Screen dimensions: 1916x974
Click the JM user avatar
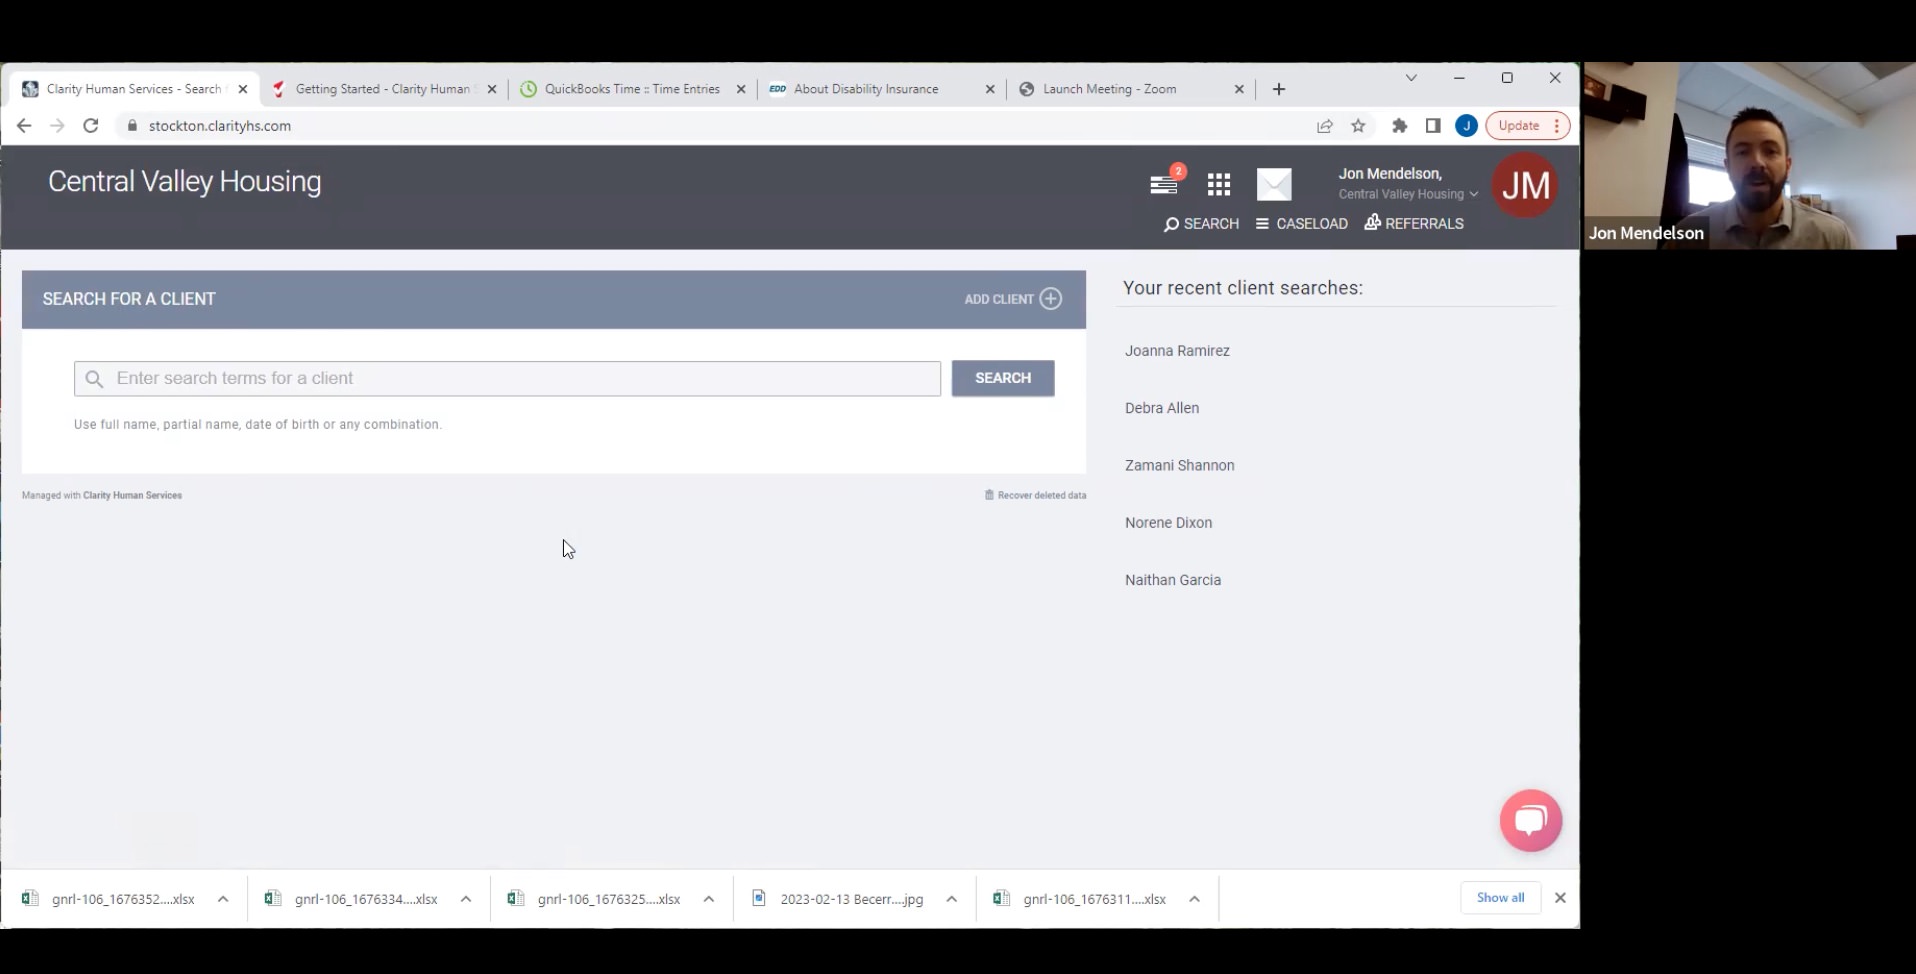(x=1525, y=185)
